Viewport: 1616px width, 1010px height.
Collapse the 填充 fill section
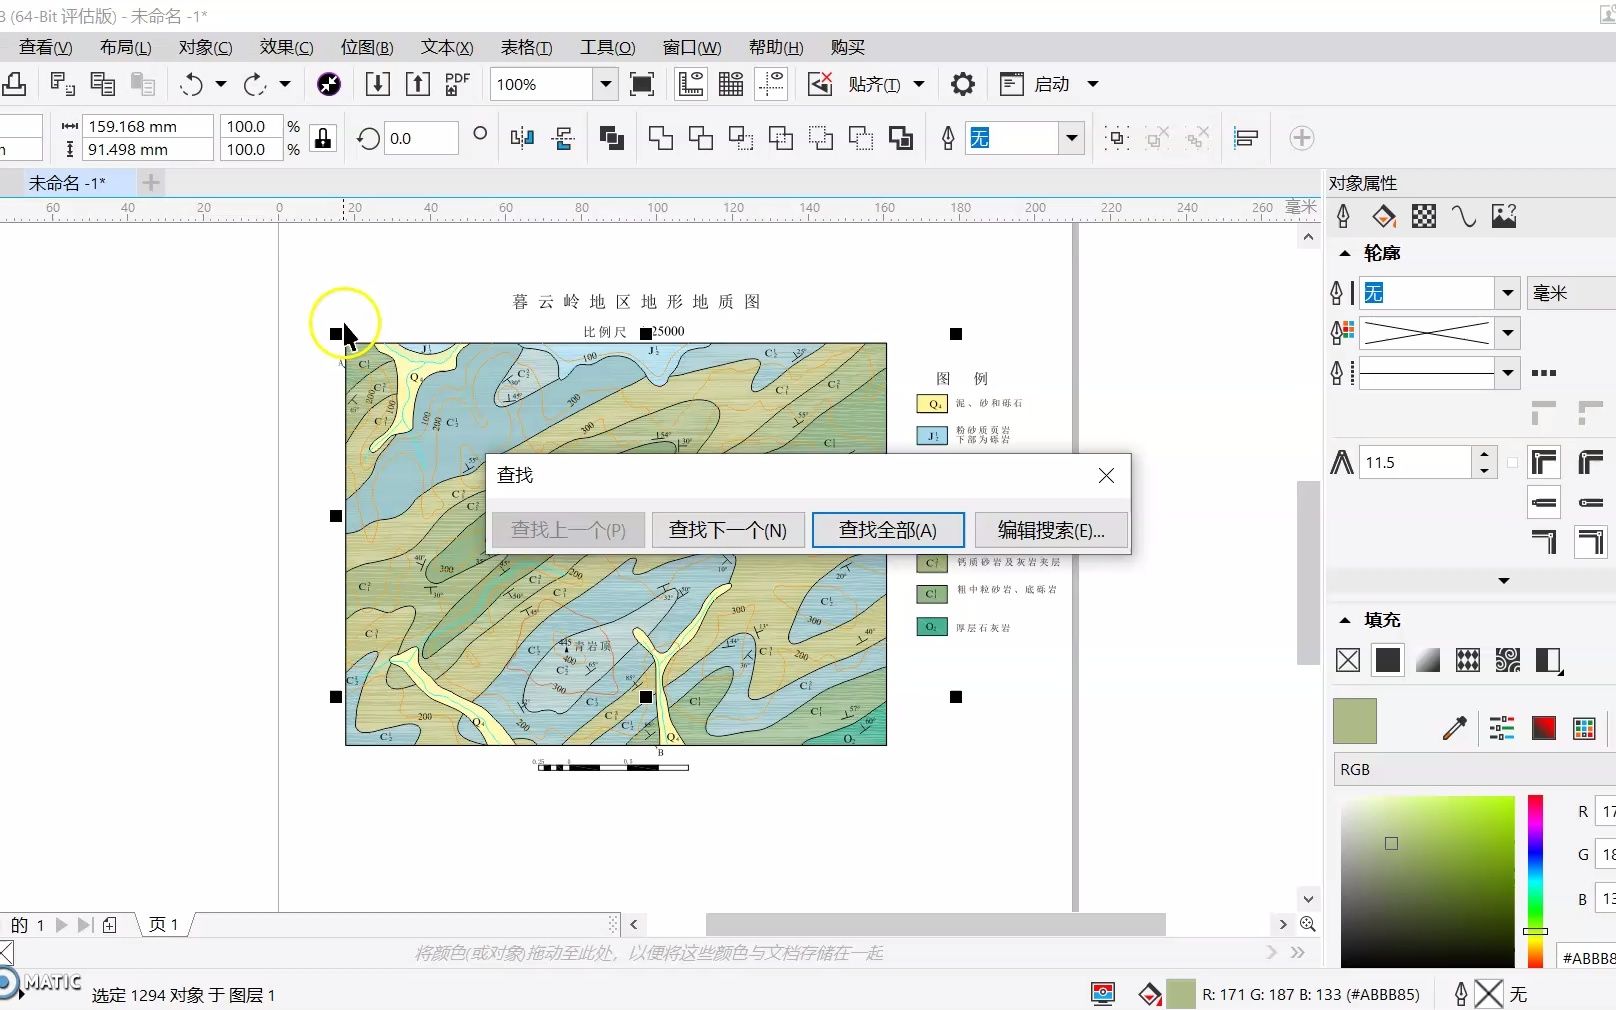click(x=1345, y=620)
